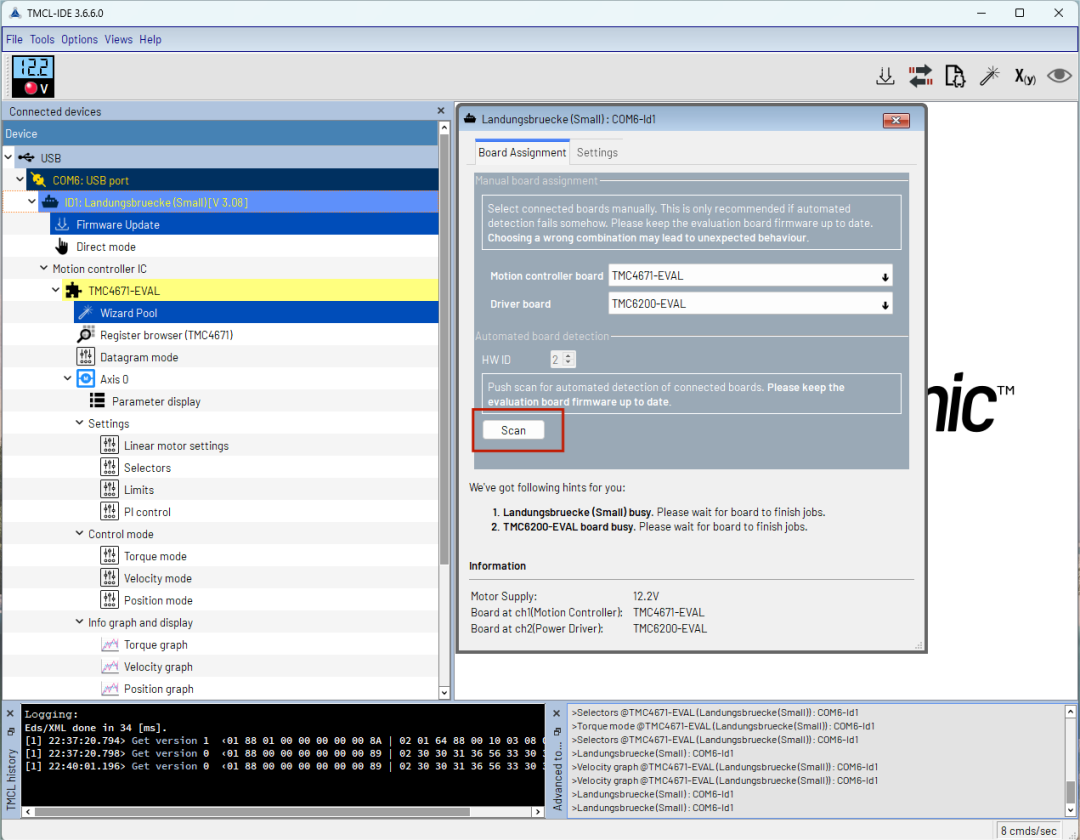Close the Landungsbruecke dialog with red X
The height and width of the screenshot is (840, 1080).
pyautogui.click(x=896, y=120)
